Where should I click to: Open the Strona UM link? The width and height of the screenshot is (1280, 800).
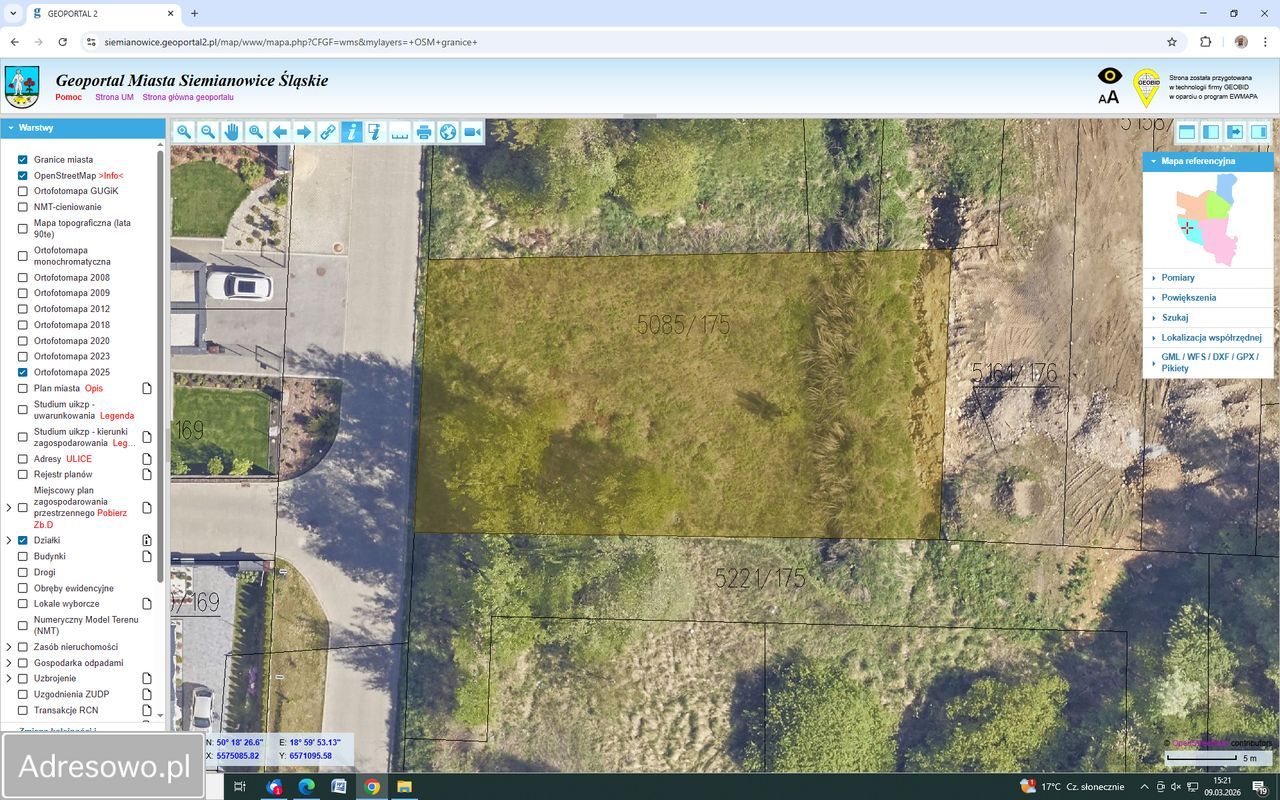(114, 97)
